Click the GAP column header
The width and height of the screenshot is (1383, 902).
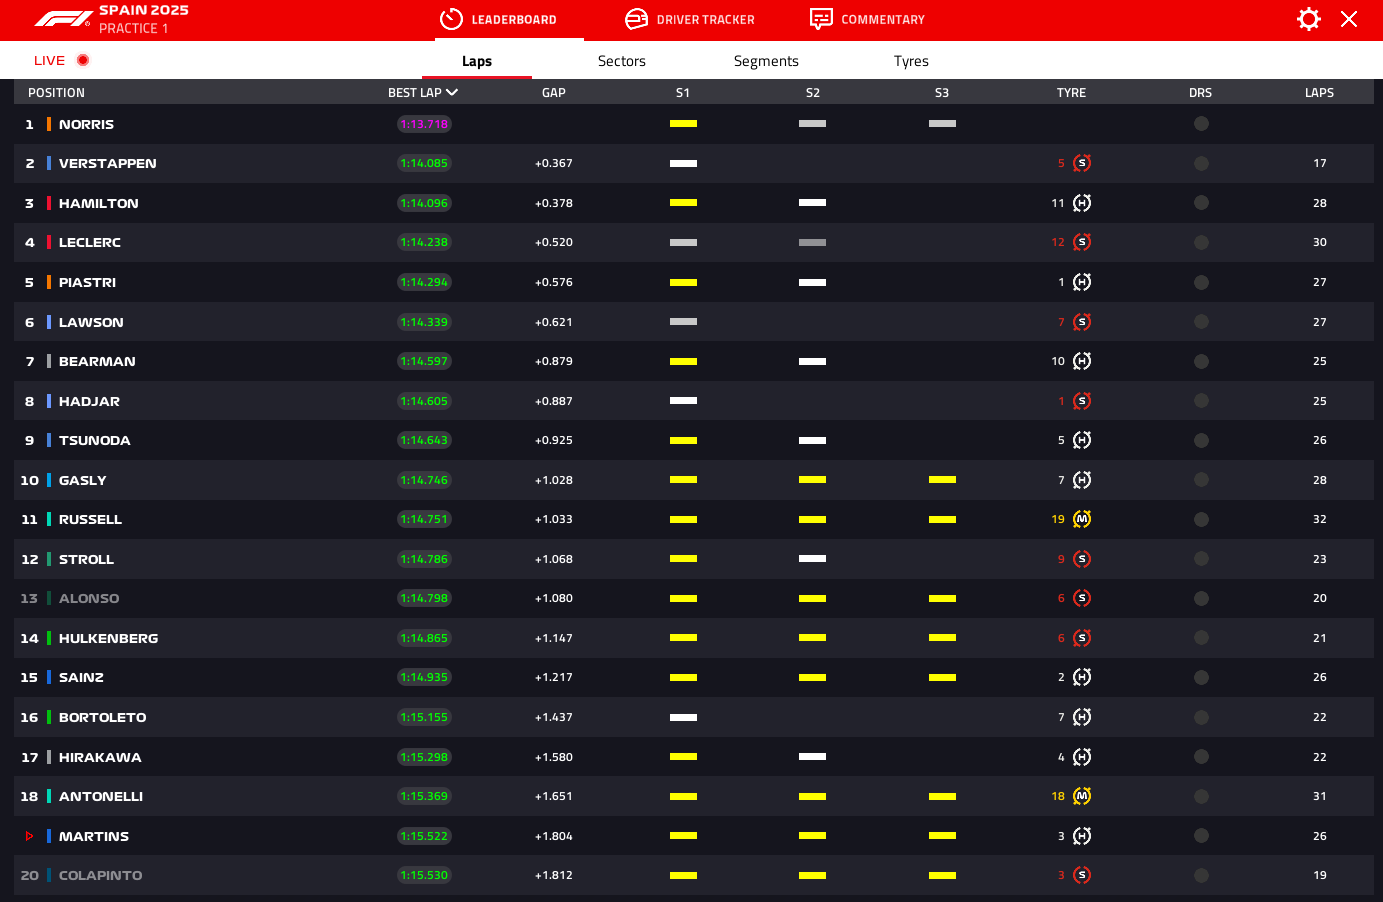coord(554,92)
